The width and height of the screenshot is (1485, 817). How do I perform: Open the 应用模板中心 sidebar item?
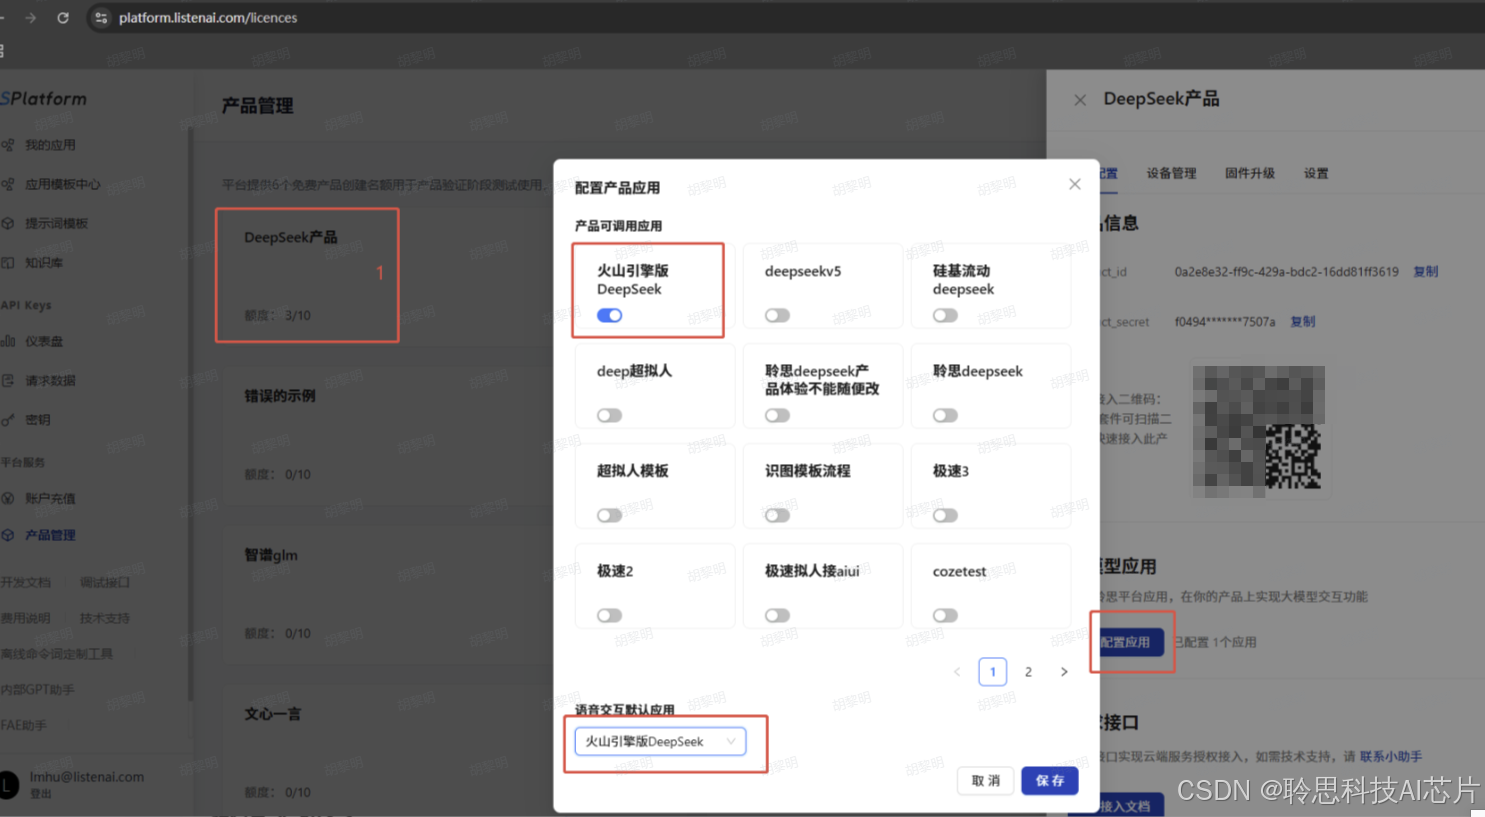coord(62,184)
